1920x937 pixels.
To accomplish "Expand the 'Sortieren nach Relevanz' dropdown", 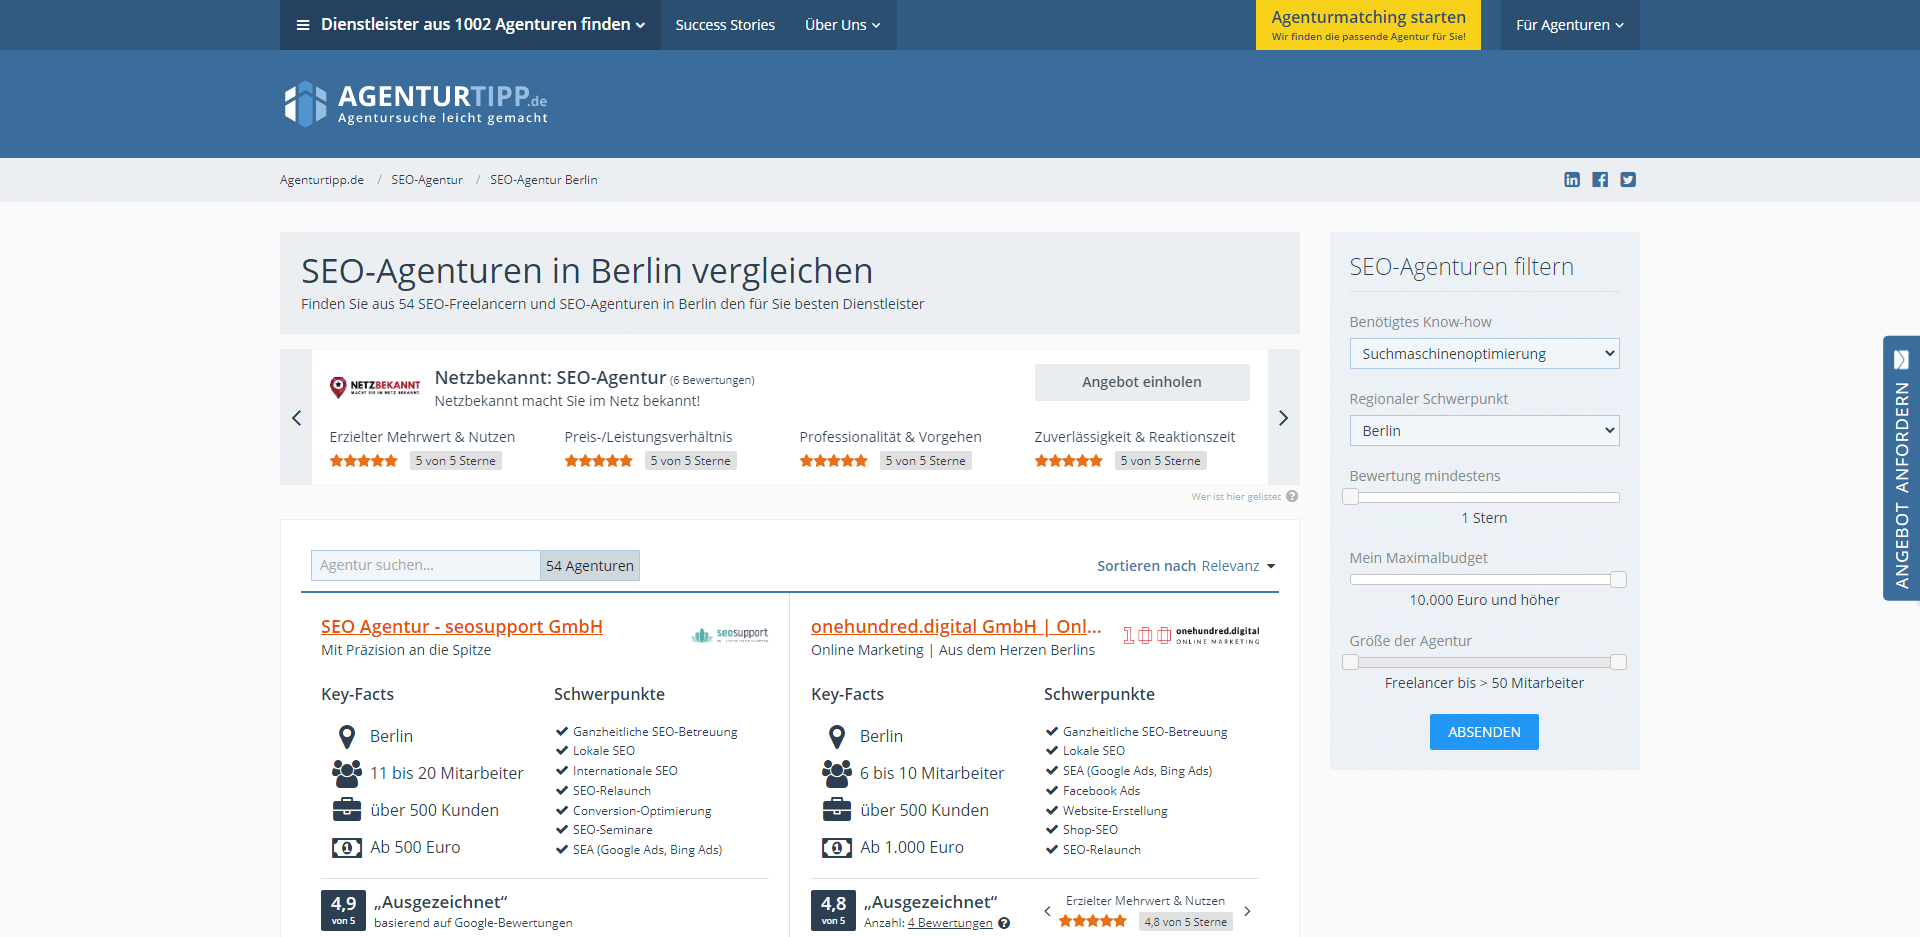I will pyautogui.click(x=1186, y=566).
